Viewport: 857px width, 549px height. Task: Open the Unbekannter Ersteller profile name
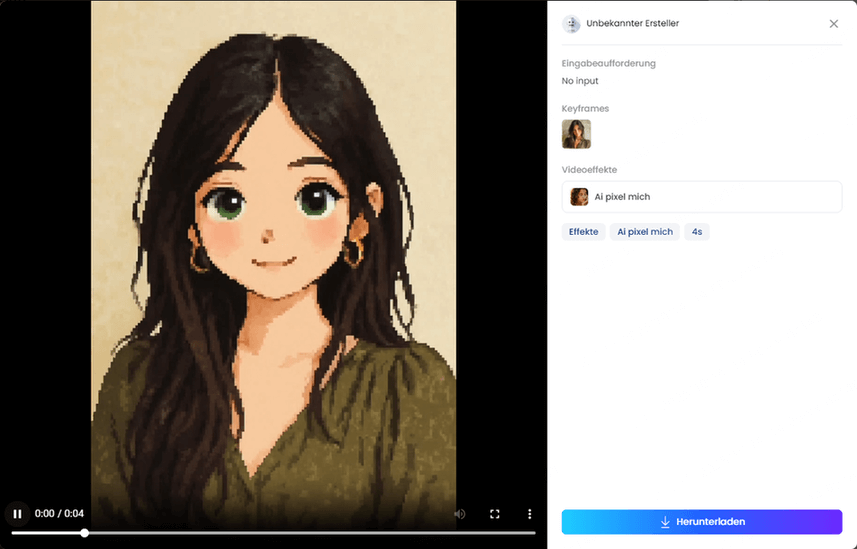[632, 24]
